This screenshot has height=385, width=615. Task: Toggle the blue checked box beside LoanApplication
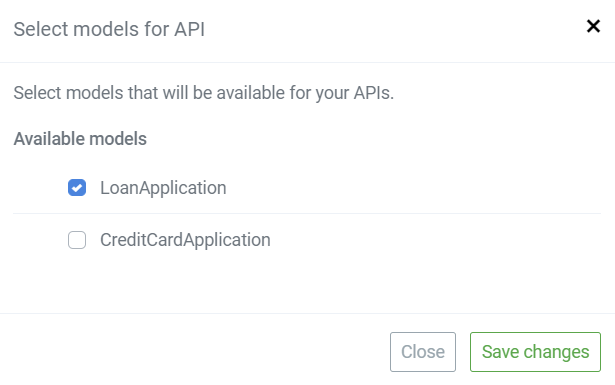click(77, 187)
